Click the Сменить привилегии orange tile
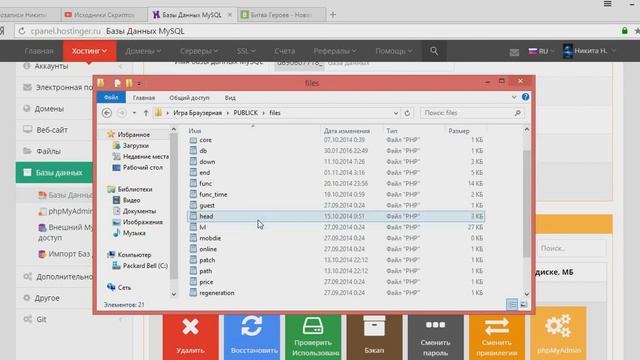The image size is (640, 360). coord(497,337)
